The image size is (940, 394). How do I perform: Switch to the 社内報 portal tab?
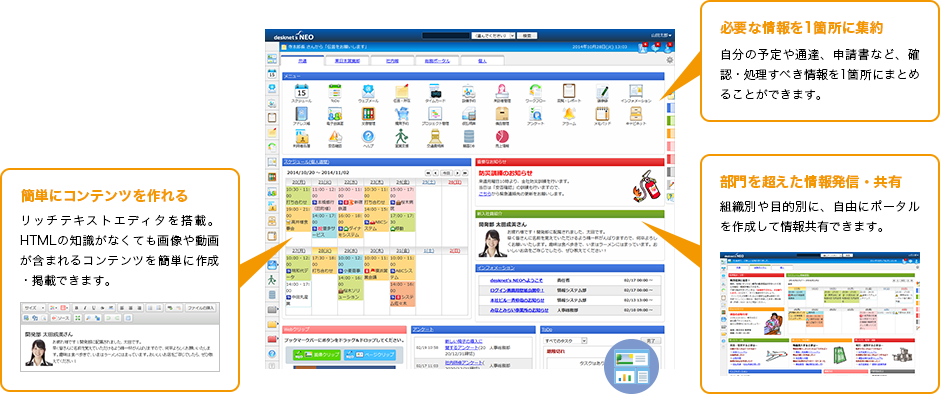pyautogui.click(x=393, y=61)
